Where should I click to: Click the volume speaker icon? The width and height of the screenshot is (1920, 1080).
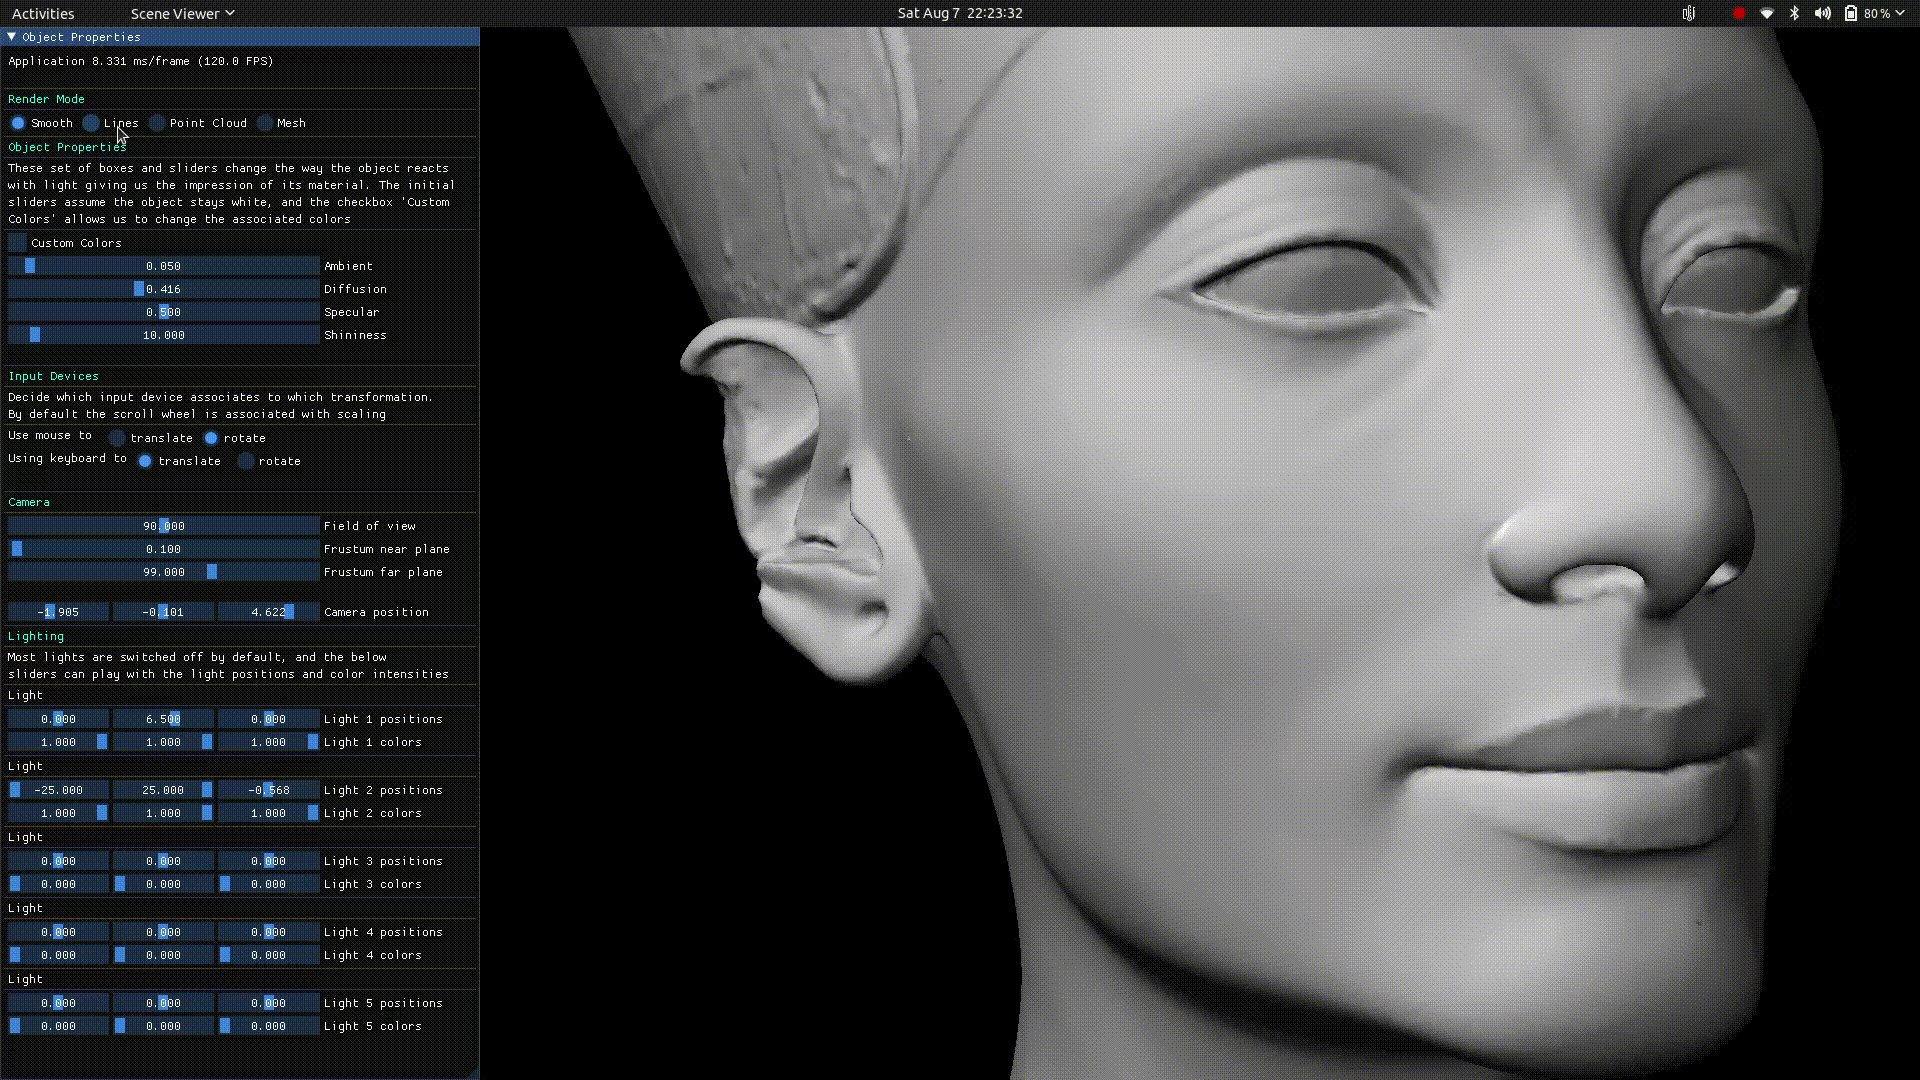(1822, 13)
